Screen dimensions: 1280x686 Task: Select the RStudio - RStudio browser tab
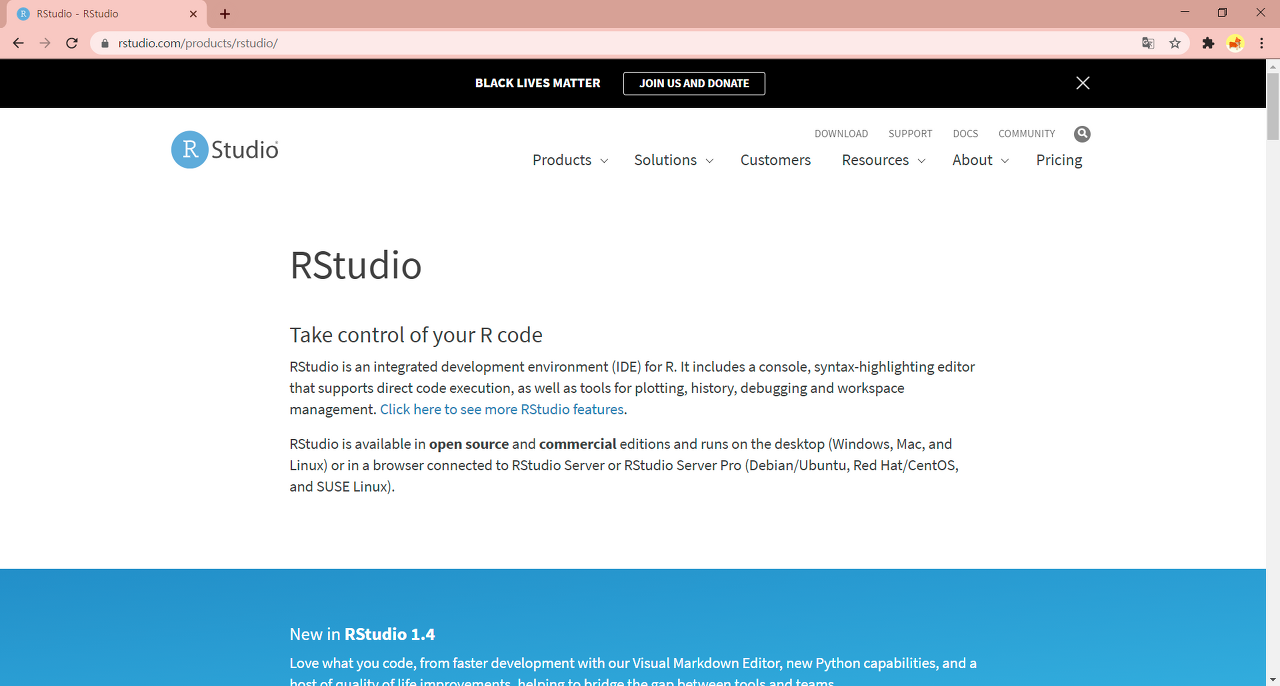(x=107, y=14)
